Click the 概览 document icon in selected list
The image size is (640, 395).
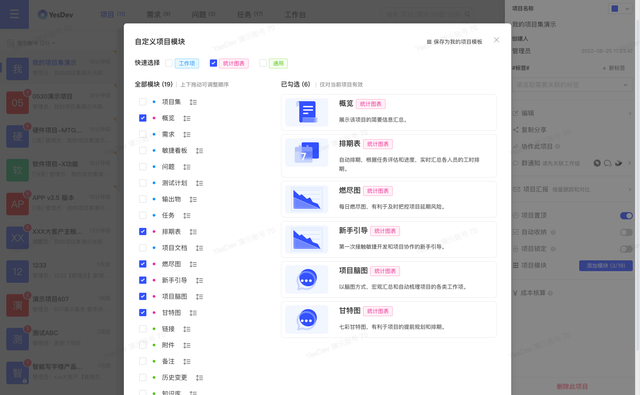click(307, 112)
